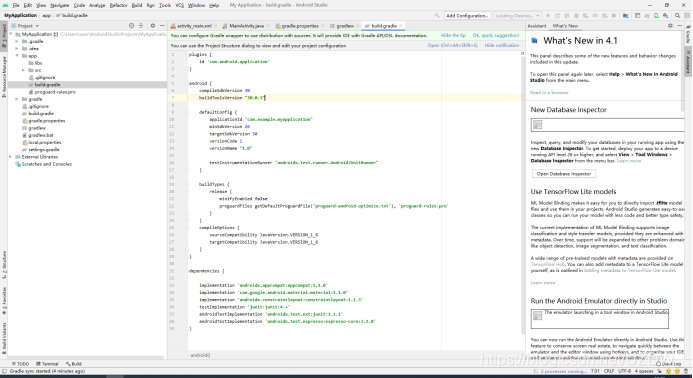Click the Assistant panel vertical scrollbar
The width and height of the screenshot is (693, 378).
coord(683,71)
